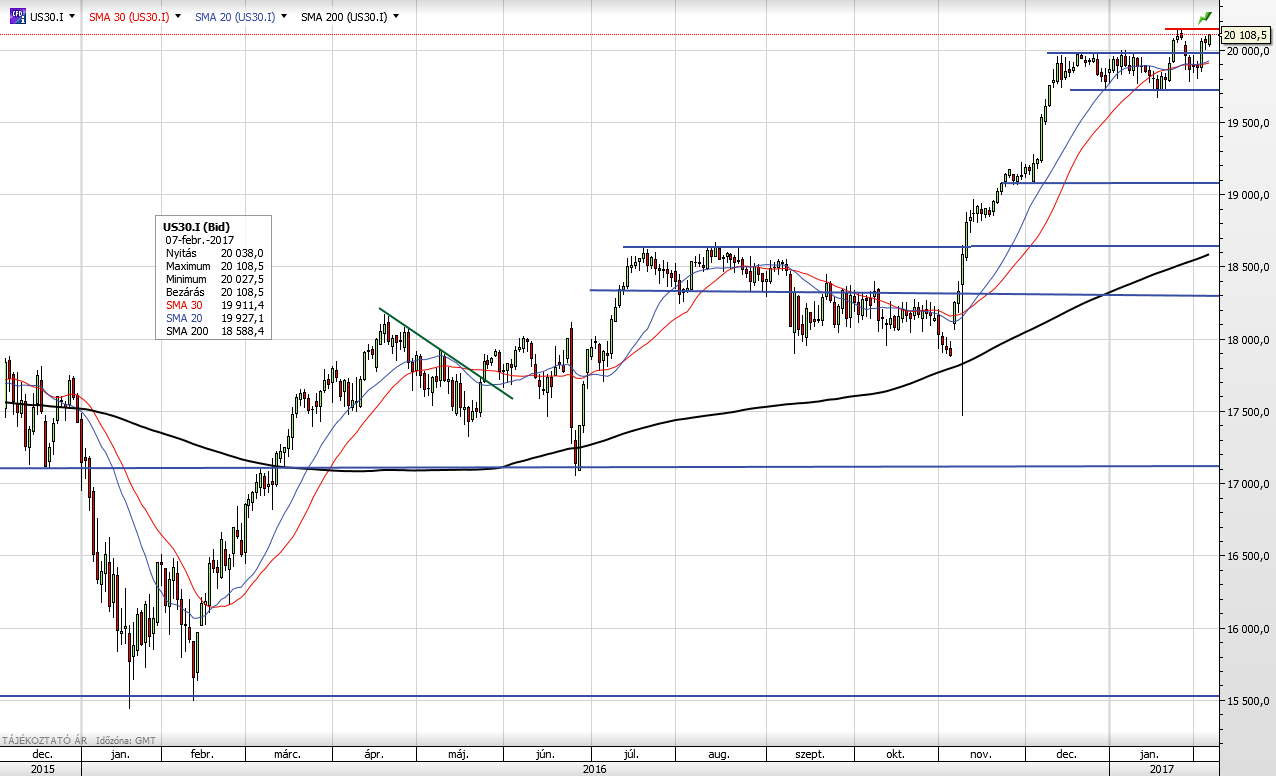Click the Nyitás value 20 038,0
Screen dimensions: 1276x776
[242, 254]
